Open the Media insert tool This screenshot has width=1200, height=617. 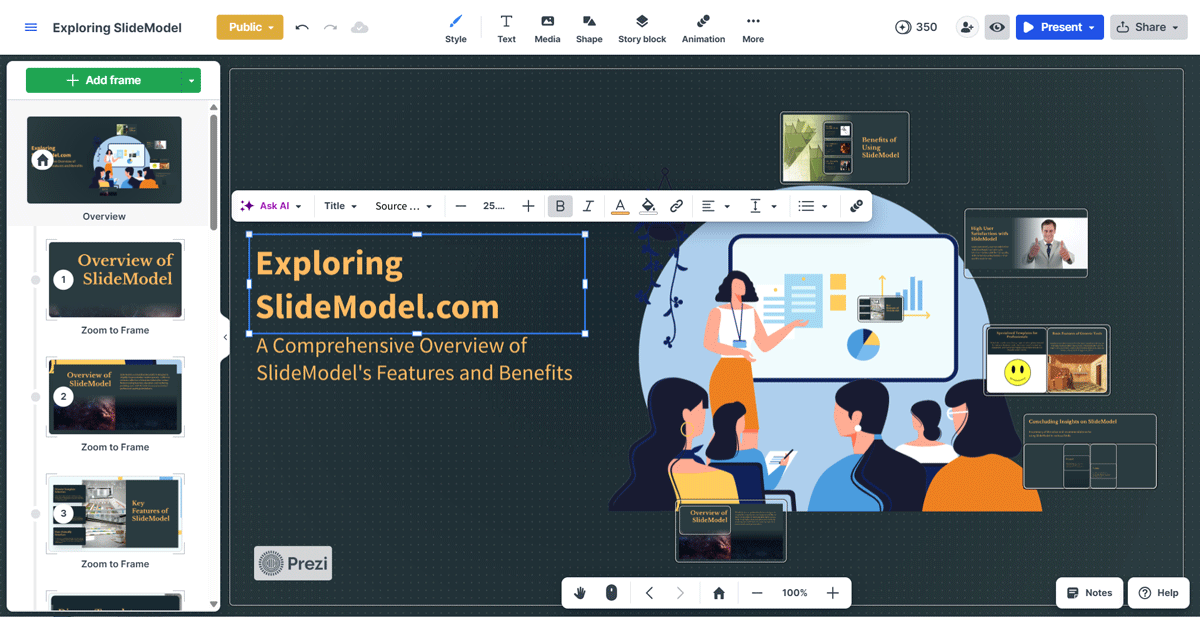tap(547, 27)
